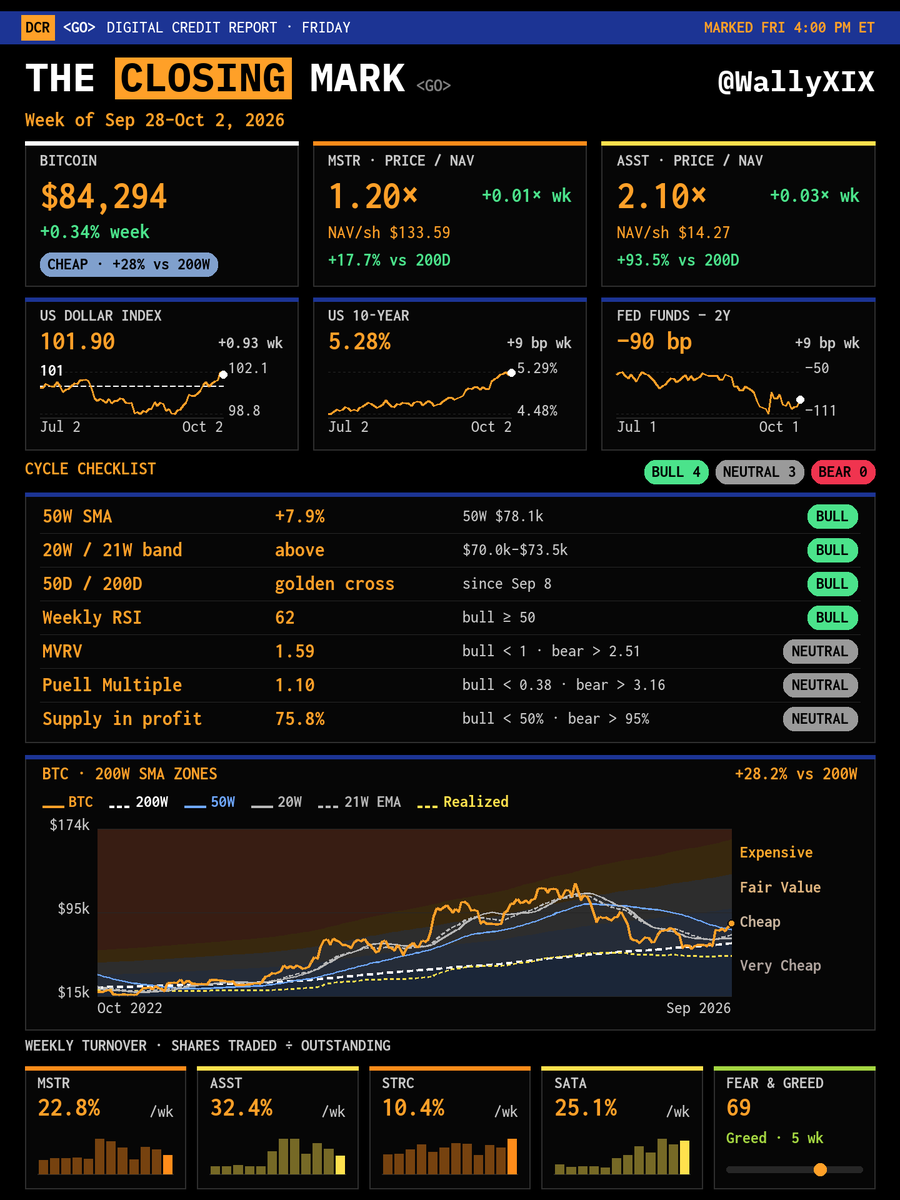Click the NEUTRAL tag on MVRV row
The height and width of the screenshot is (1200, 900).
[820, 651]
